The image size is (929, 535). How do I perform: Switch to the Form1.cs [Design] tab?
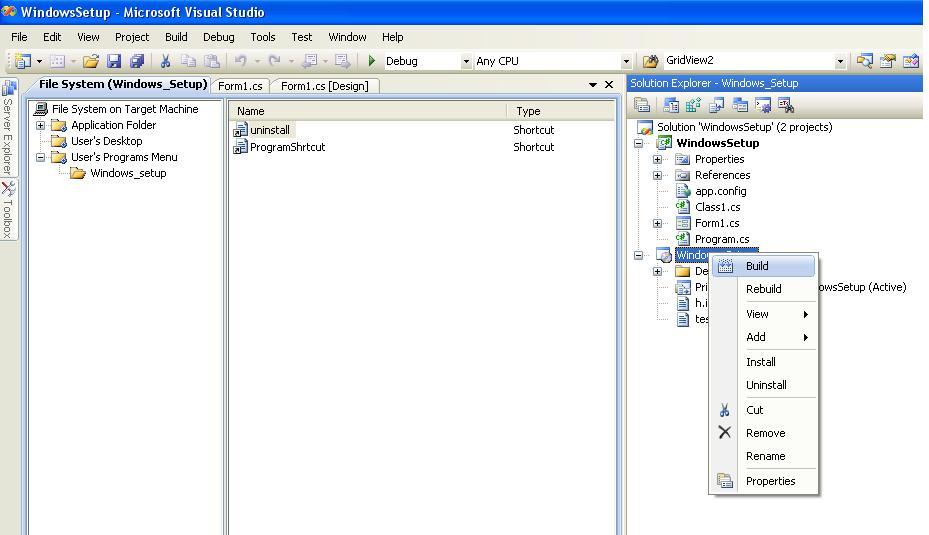(x=324, y=86)
